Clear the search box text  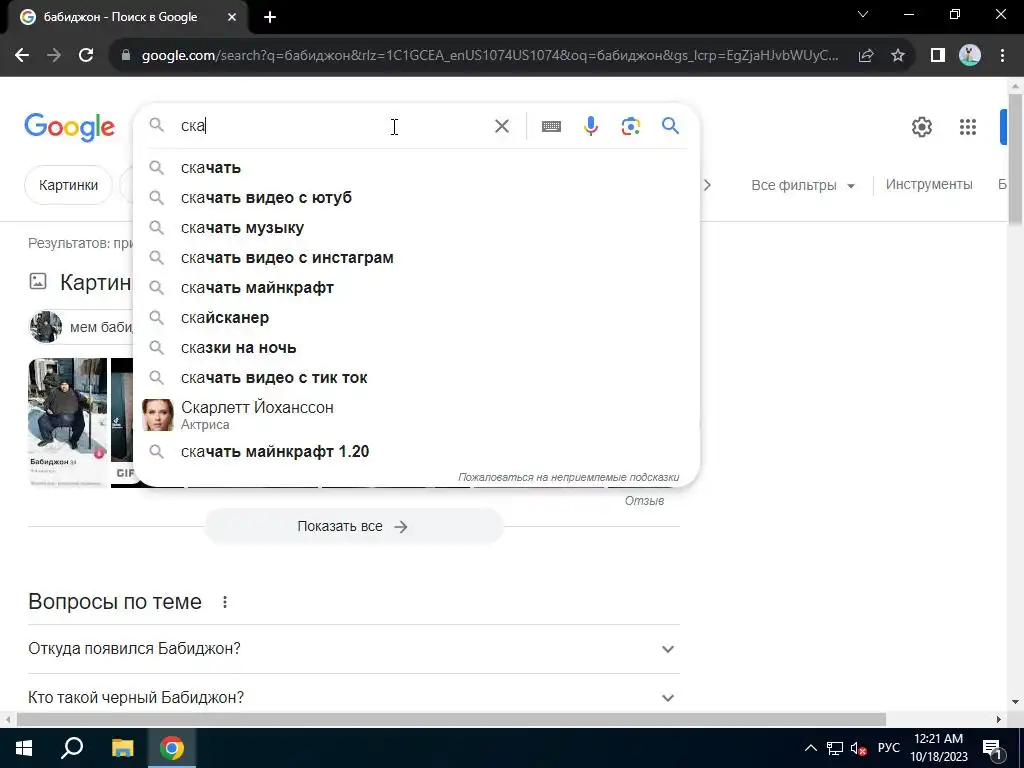click(502, 126)
